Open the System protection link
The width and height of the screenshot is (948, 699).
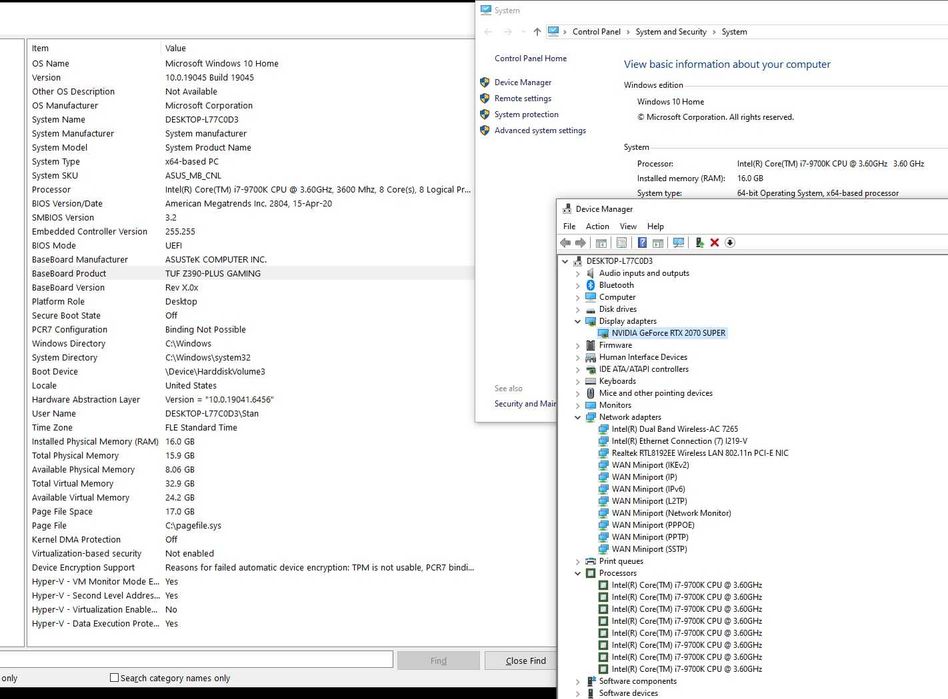point(526,114)
